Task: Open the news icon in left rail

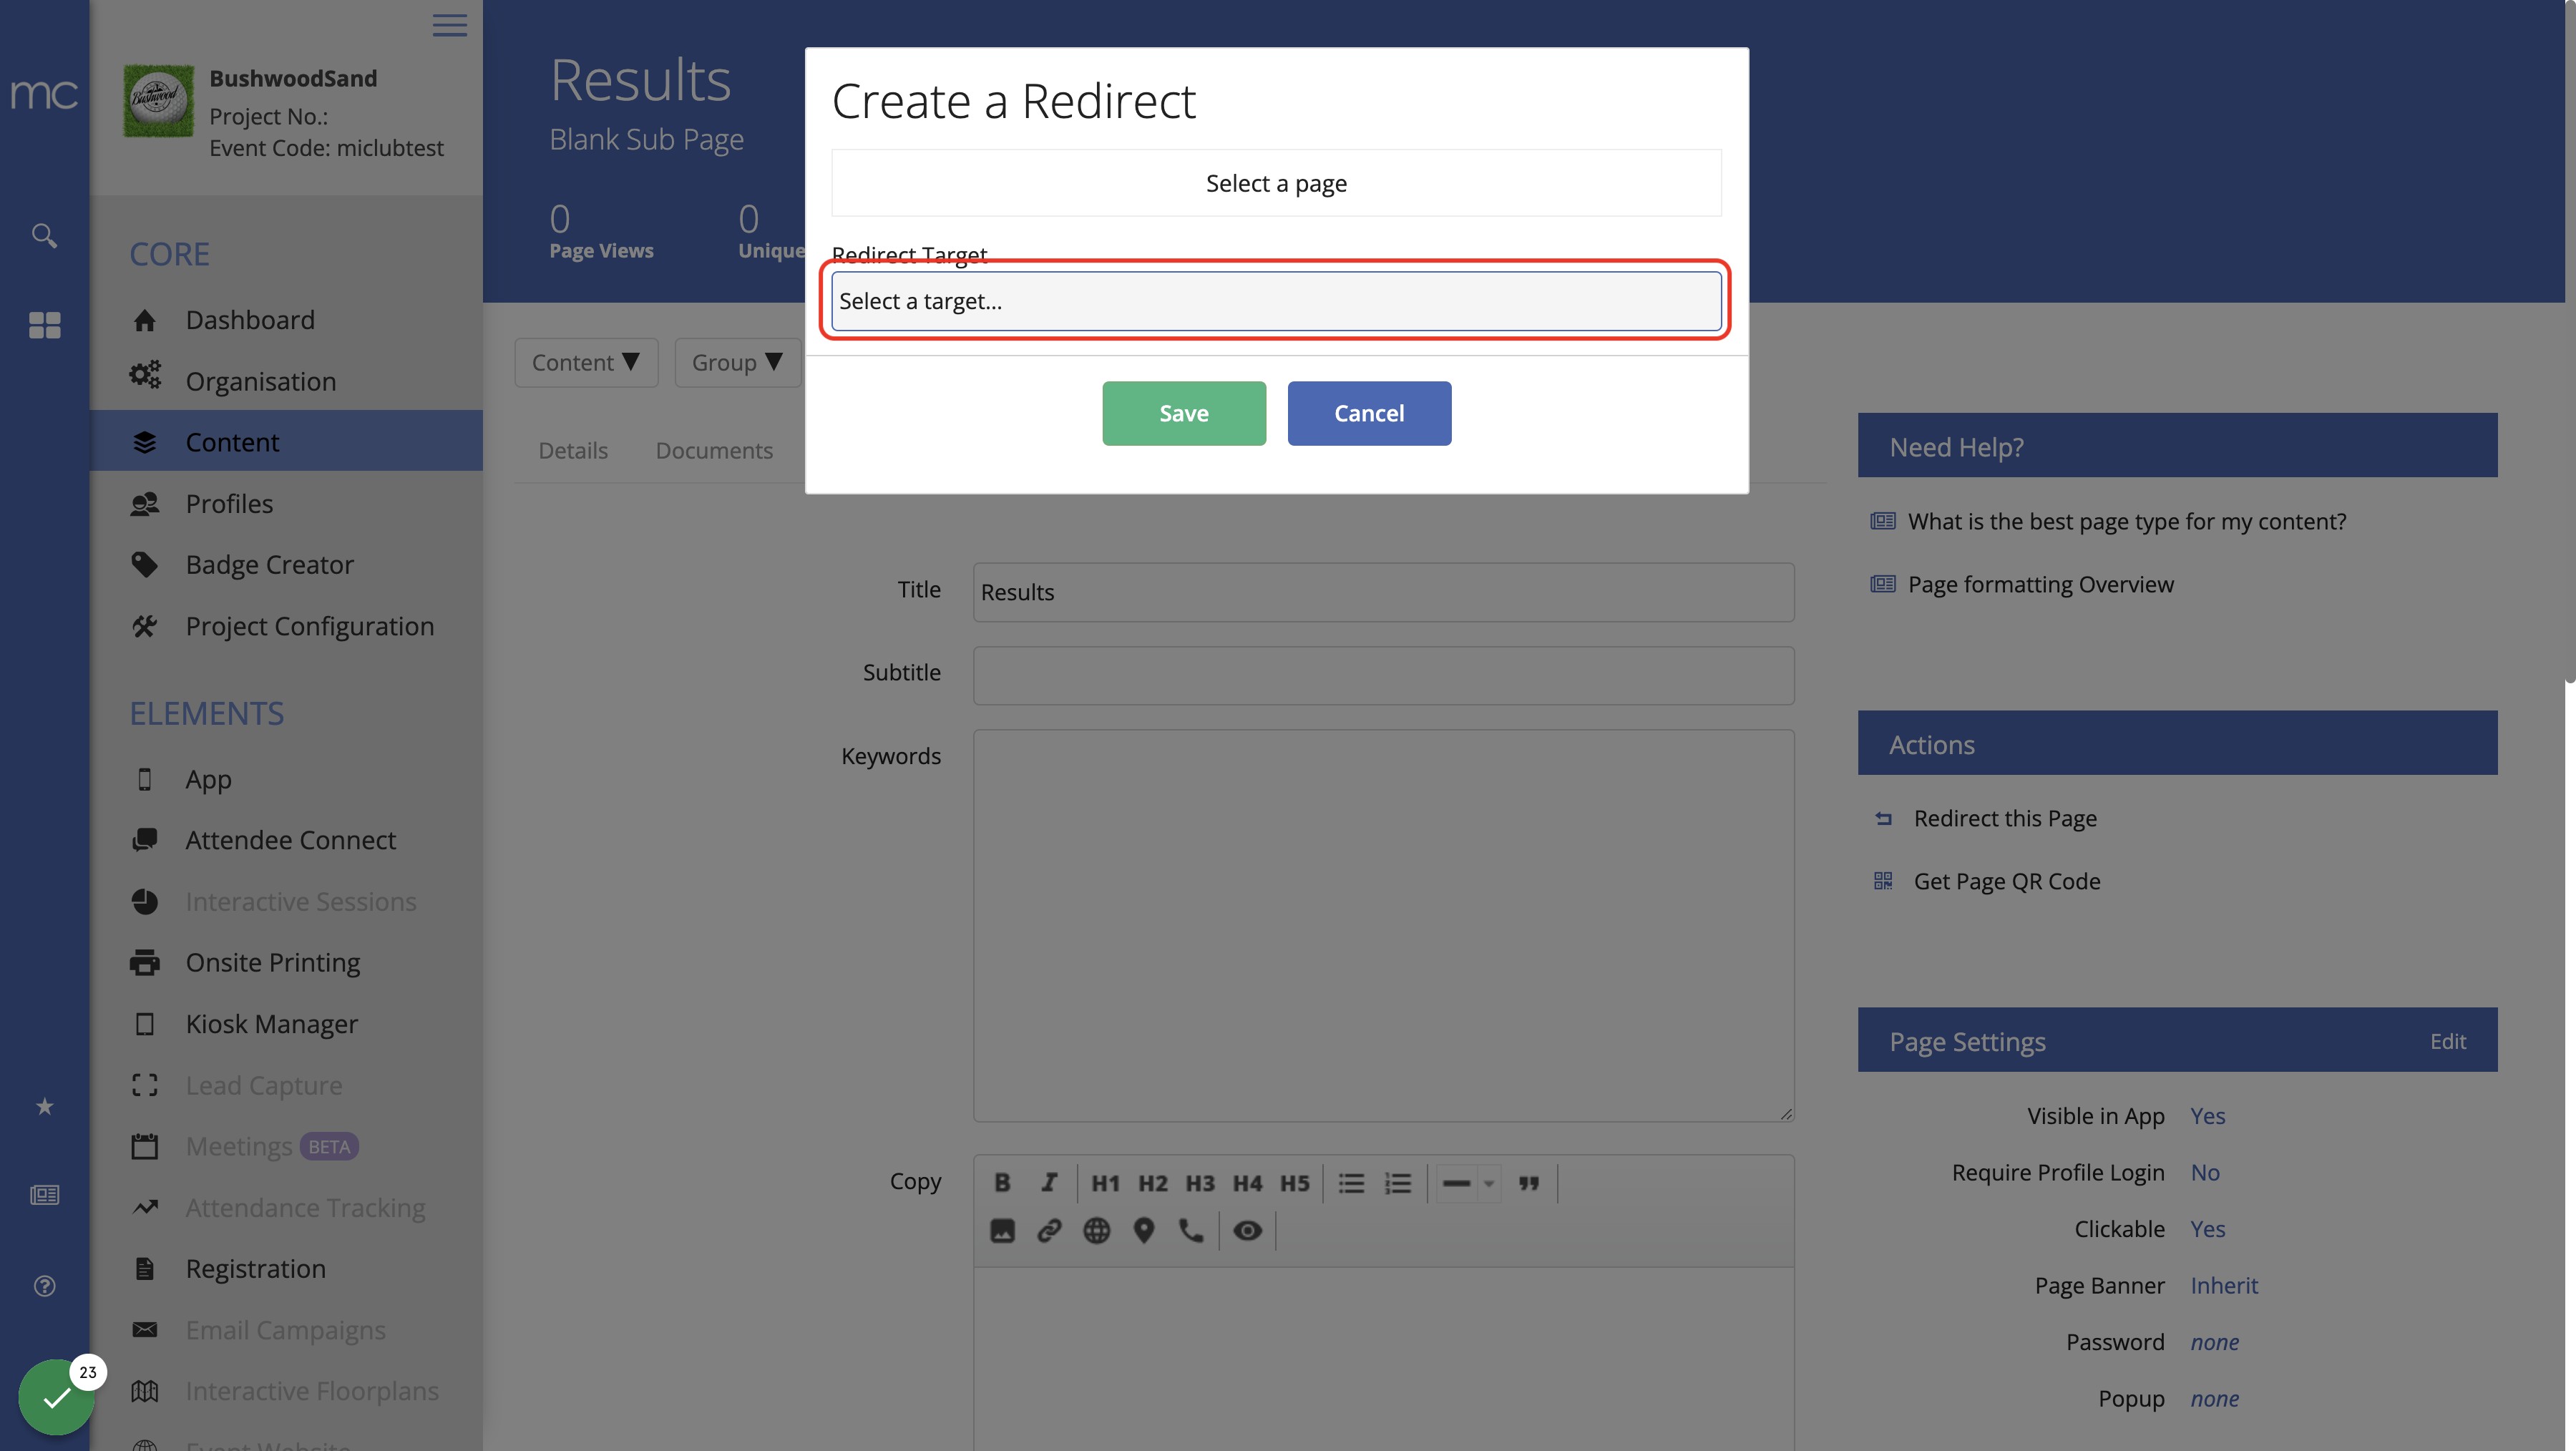Action: [44, 1195]
